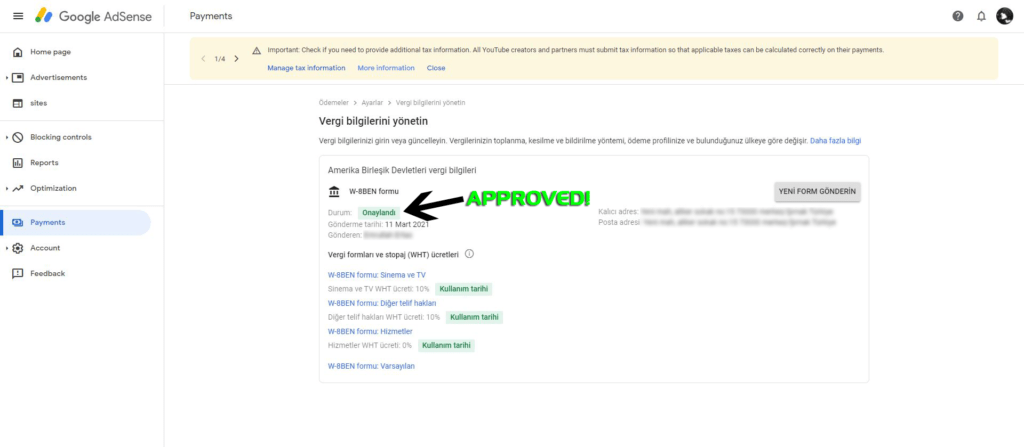Click Kullanım tarihi badge for Sinema ve TV

(x=463, y=289)
